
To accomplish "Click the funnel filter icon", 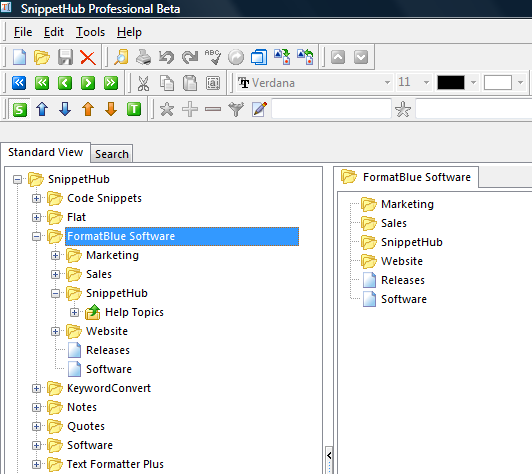I will click(x=236, y=109).
